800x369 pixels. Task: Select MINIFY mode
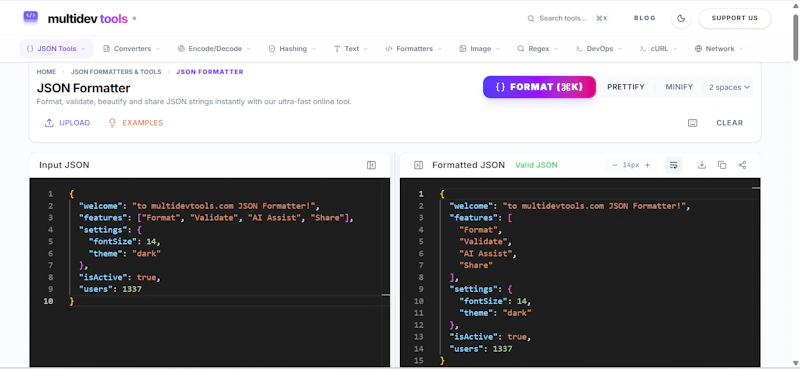point(679,87)
